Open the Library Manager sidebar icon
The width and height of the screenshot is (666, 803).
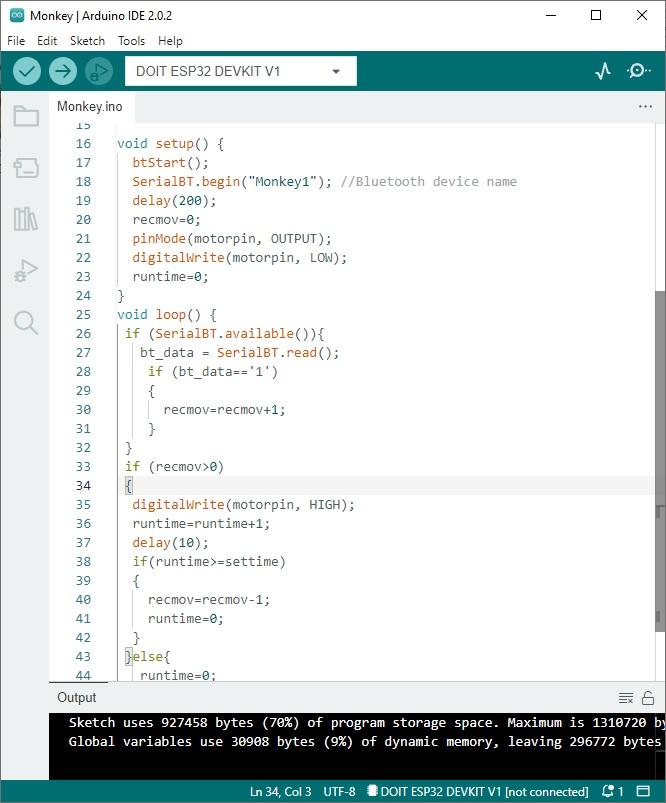pyautogui.click(x=26, y=219)
